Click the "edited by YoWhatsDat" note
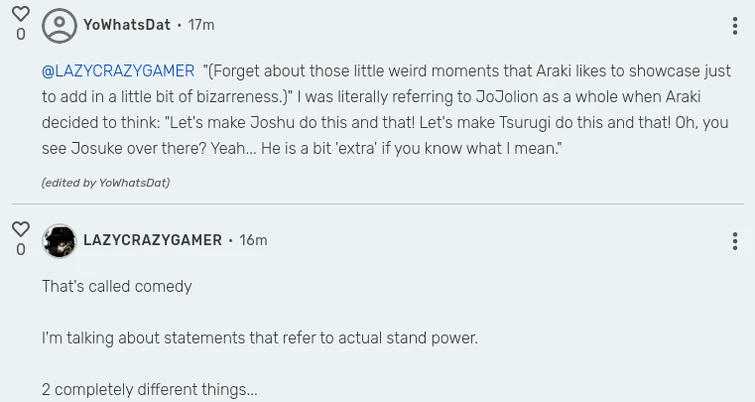The height and width of the screenshot is (402, 755). (x=105, y=183)
